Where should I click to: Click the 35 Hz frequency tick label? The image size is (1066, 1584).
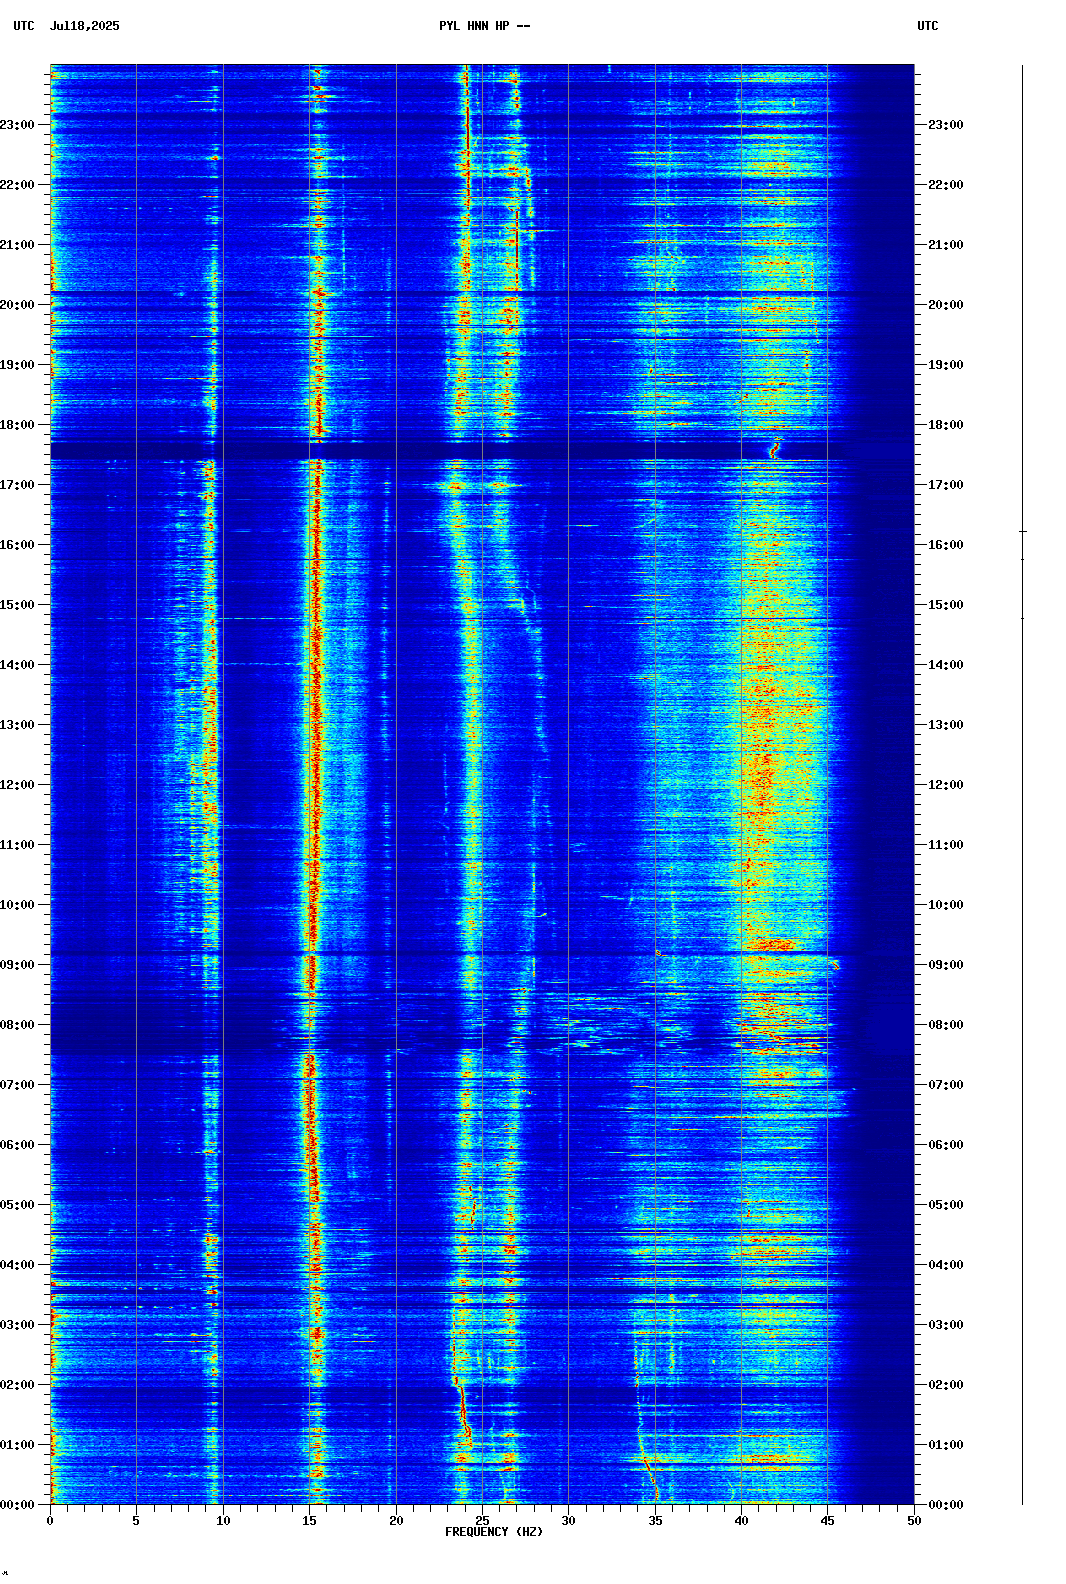click(x=655, y=1521)
